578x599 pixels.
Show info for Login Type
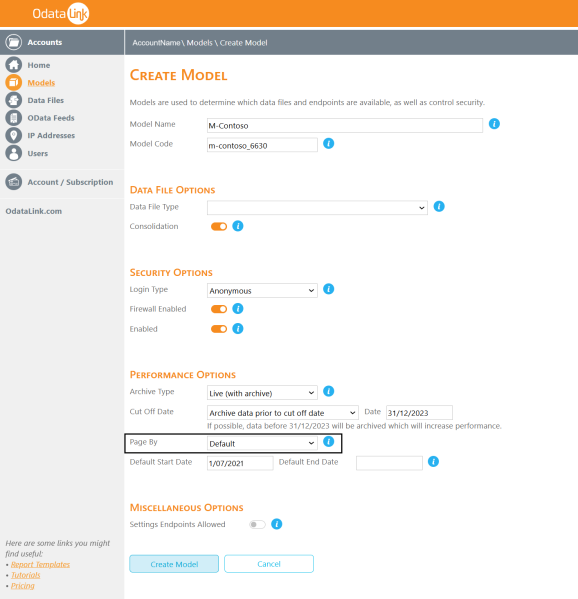(x=329, y=289)
